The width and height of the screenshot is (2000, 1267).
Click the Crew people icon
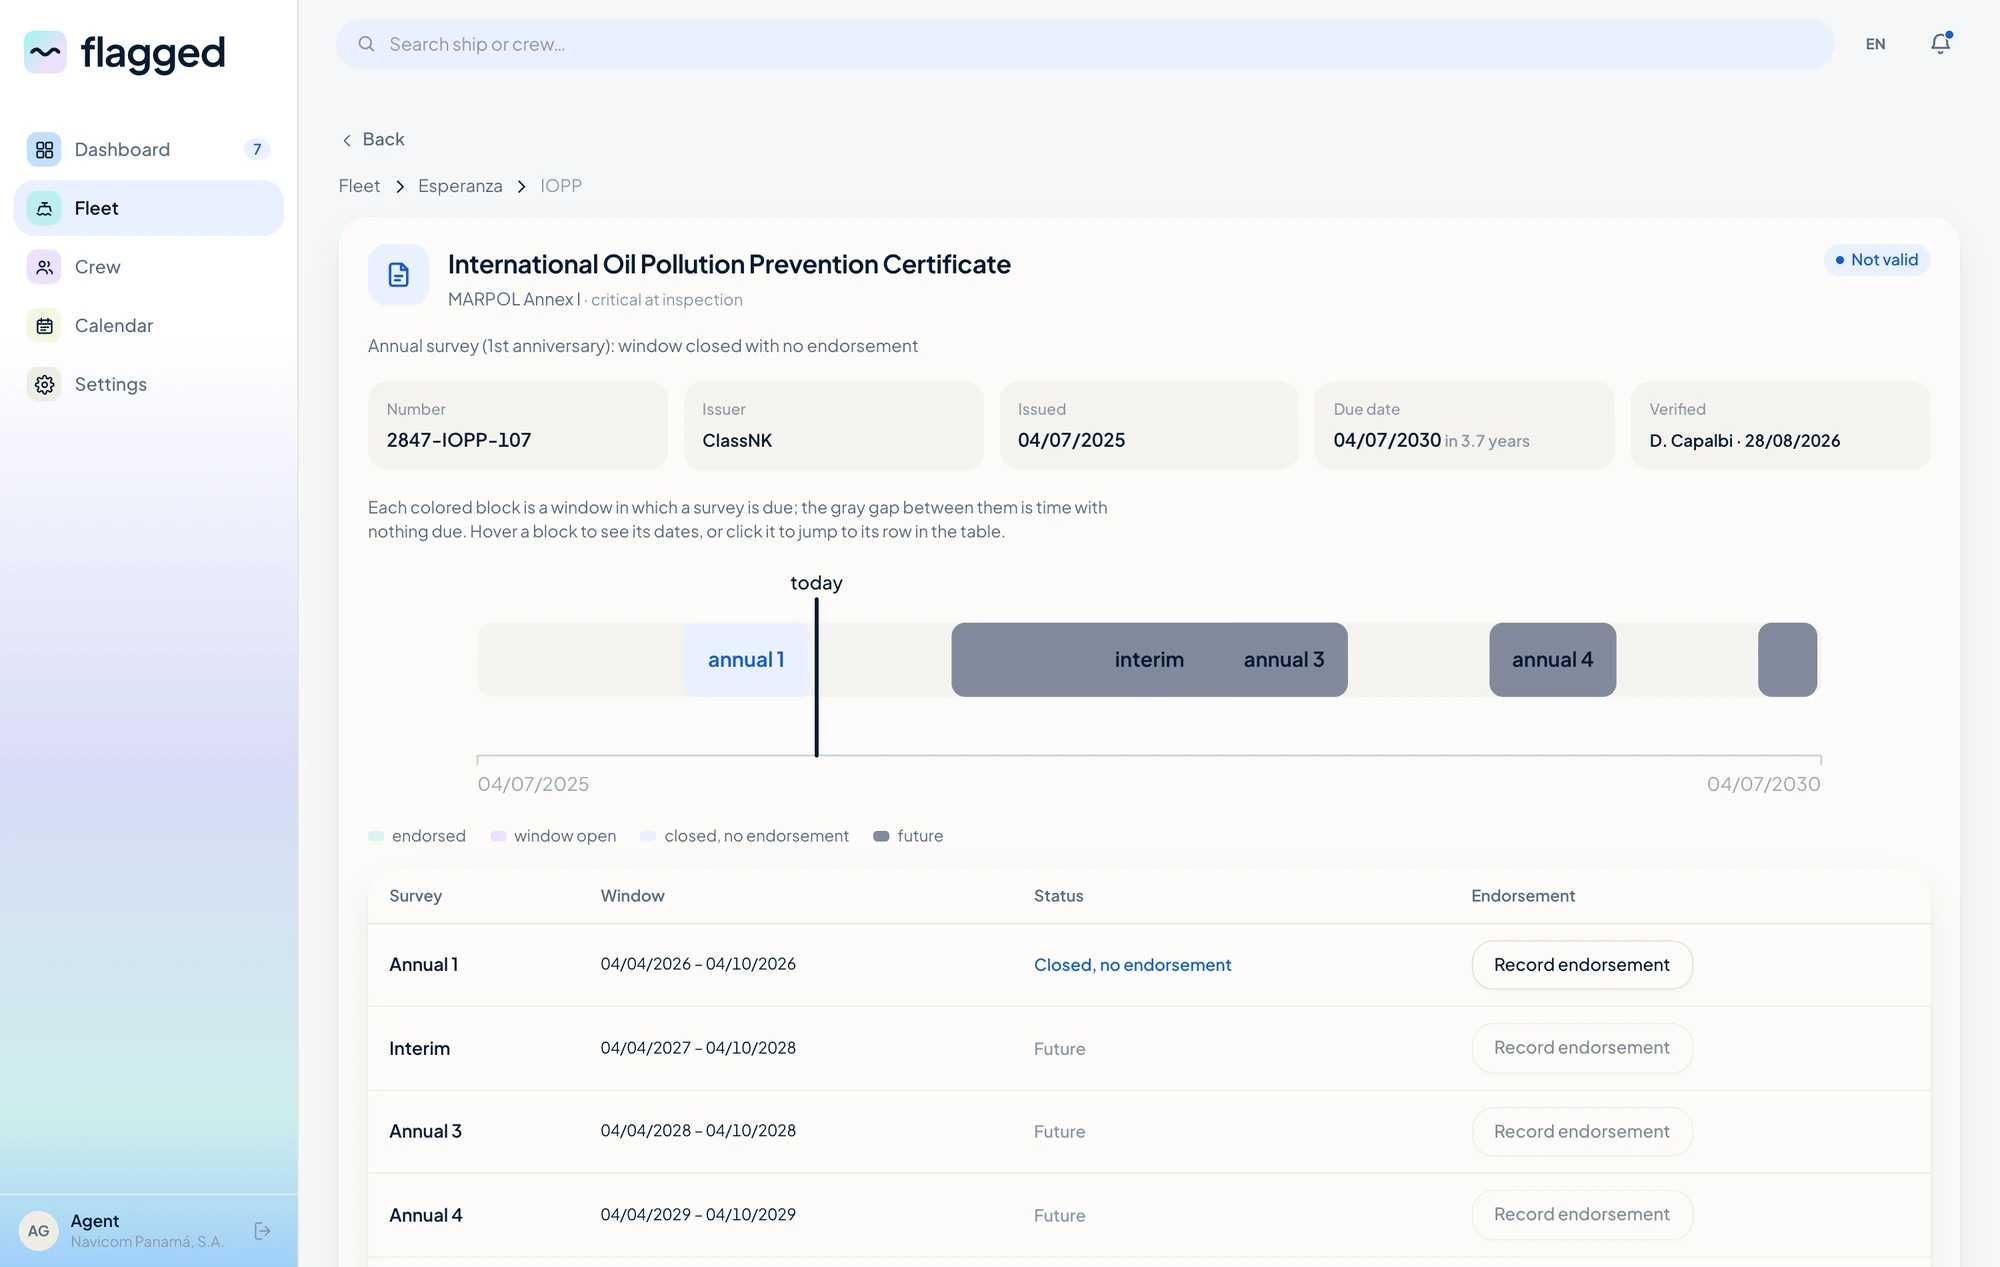point(44,267)
